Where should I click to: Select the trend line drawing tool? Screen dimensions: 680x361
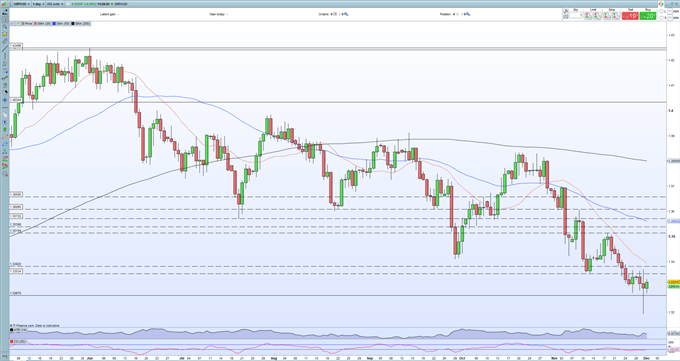point(4,48)
